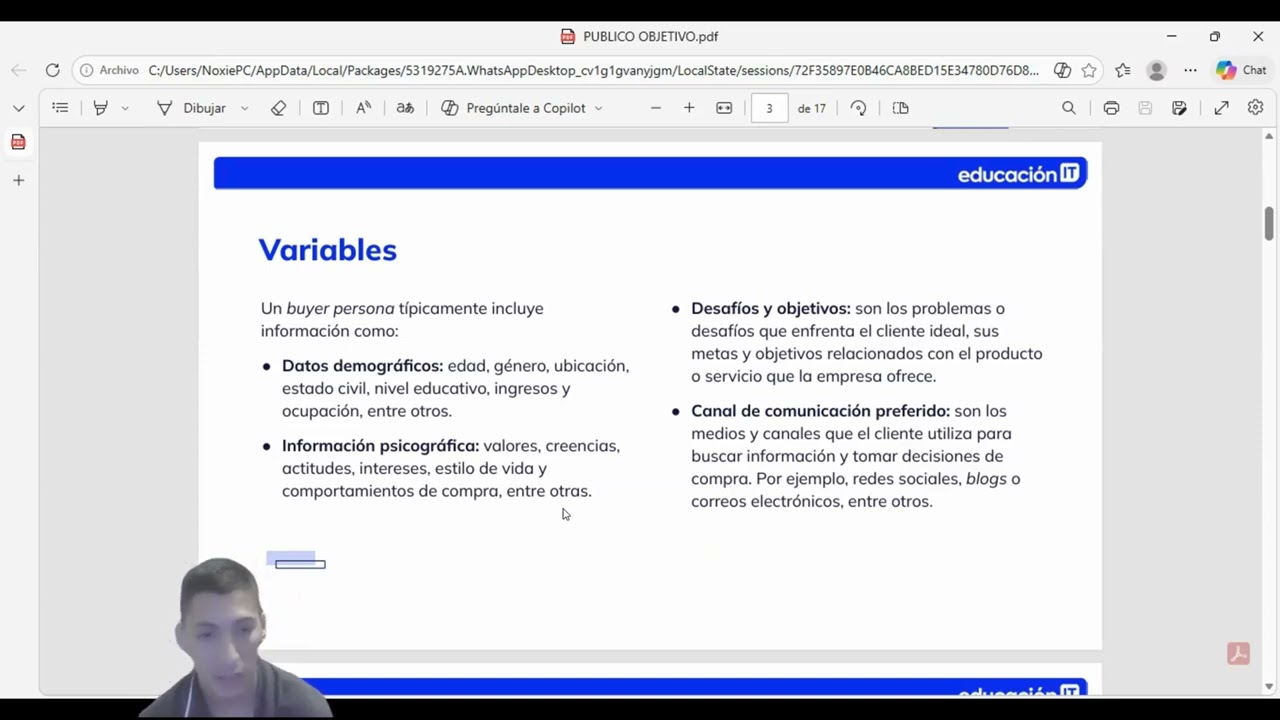Viewport: 1280px width, 720px height.
Task: Rotate the PDF page
Action: (x=858, y=108)
